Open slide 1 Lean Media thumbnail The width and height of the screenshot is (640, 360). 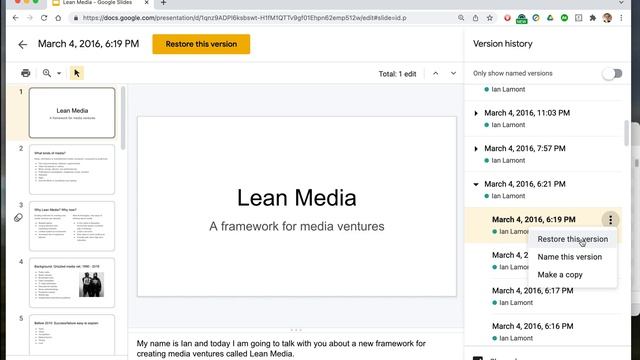(x=72, y=113)
